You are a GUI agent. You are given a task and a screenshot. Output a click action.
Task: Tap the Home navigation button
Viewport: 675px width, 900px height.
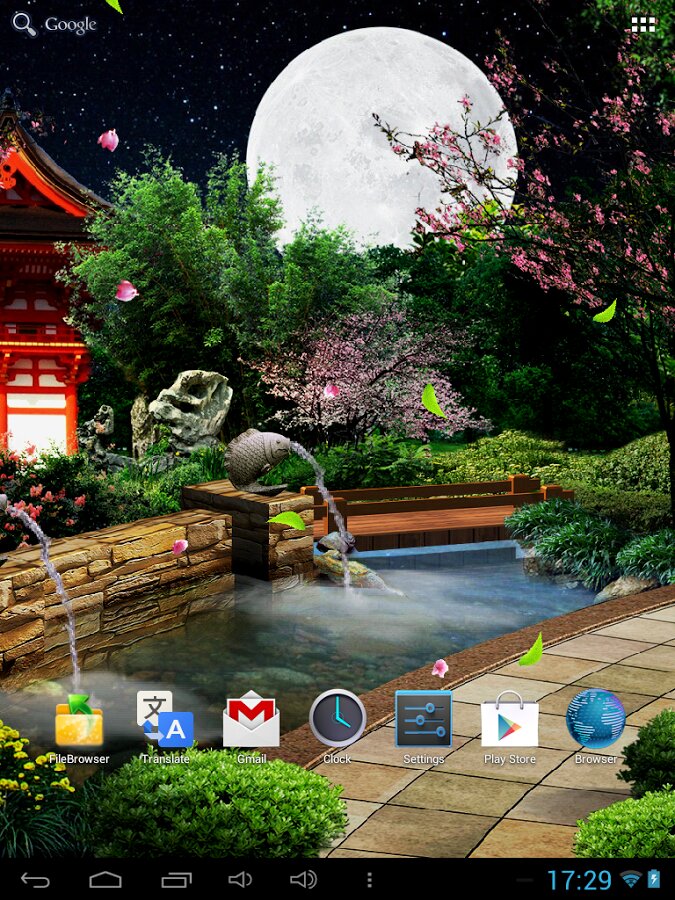pos(105,879)
